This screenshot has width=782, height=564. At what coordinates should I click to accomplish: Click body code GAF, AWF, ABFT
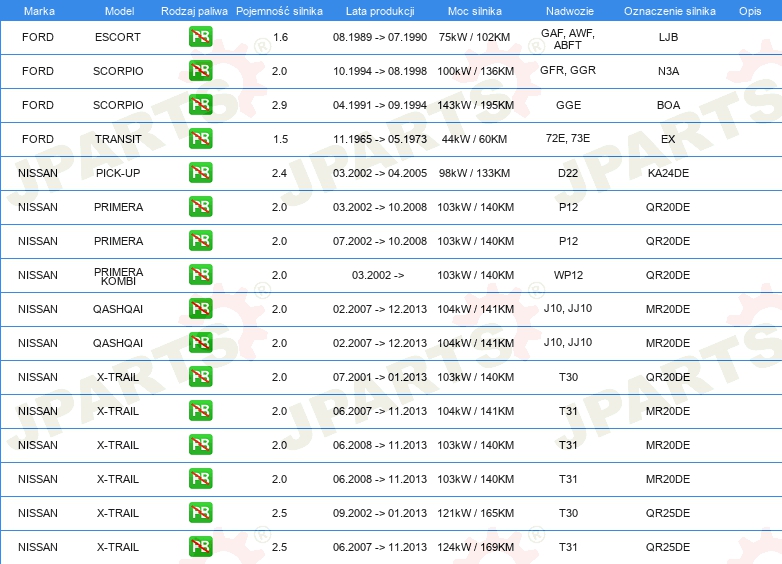point(568,39)
